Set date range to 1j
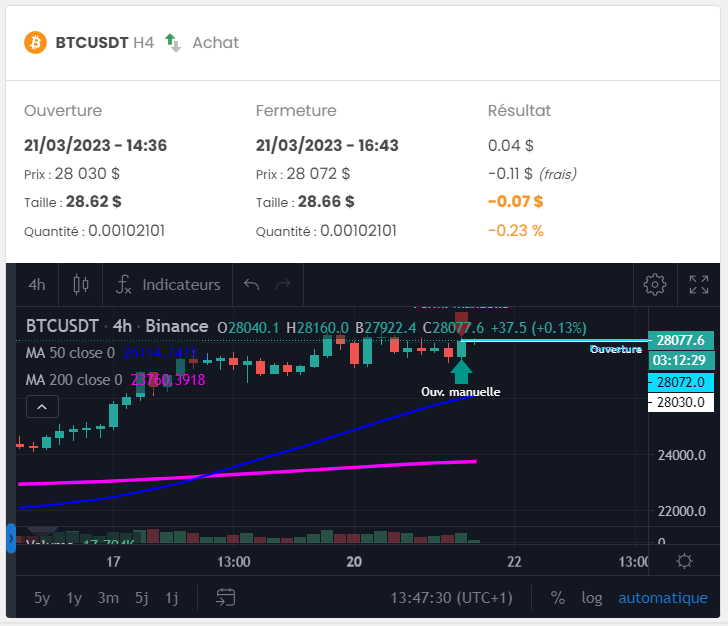The height and width of the screenshot is (626, 728). [172, 598]
